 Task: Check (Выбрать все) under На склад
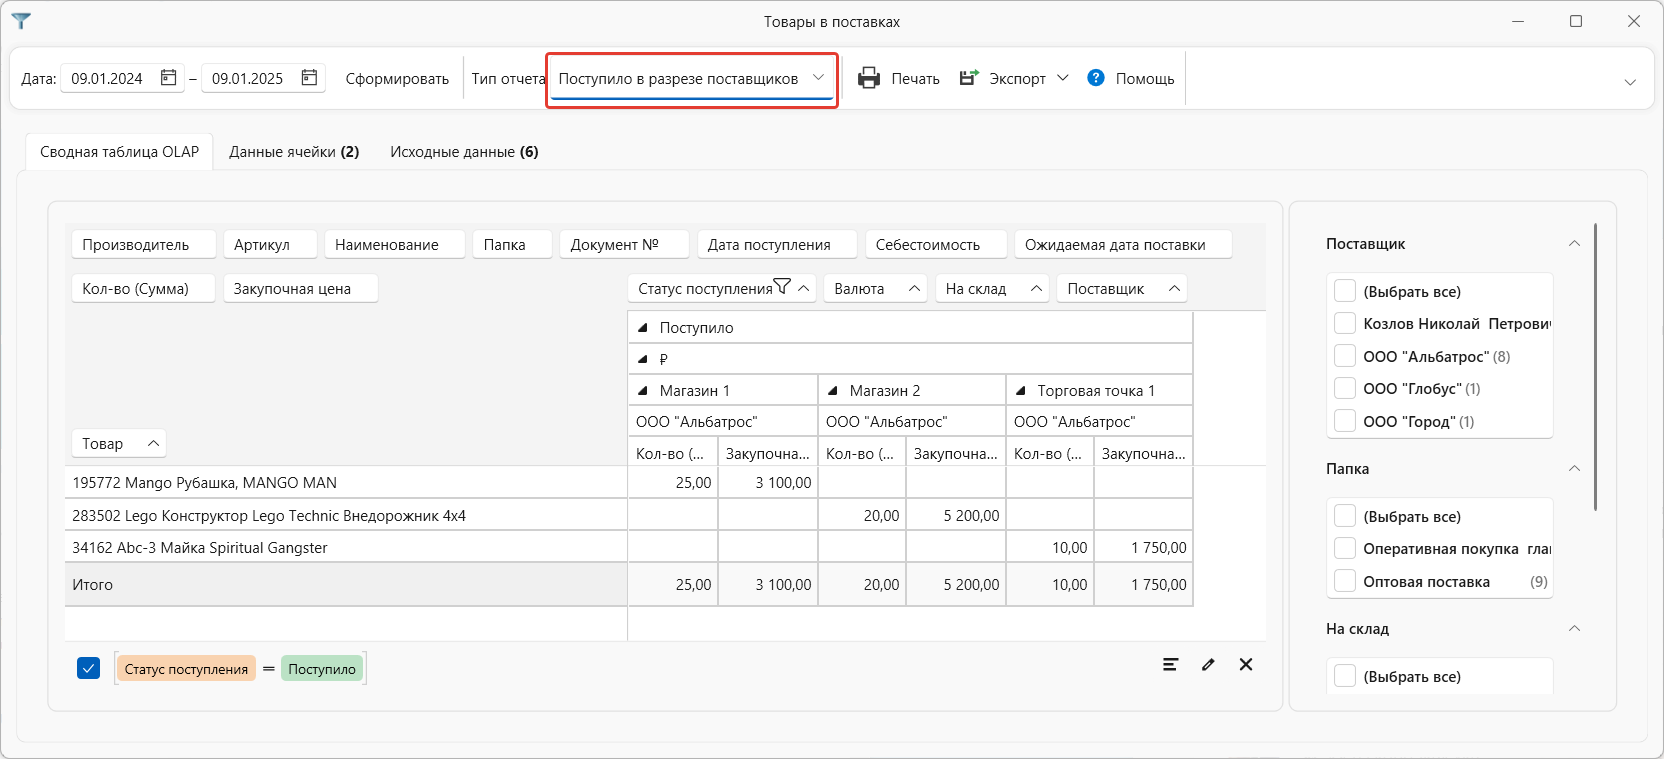pyautogui.click(x=1345, y=676)
